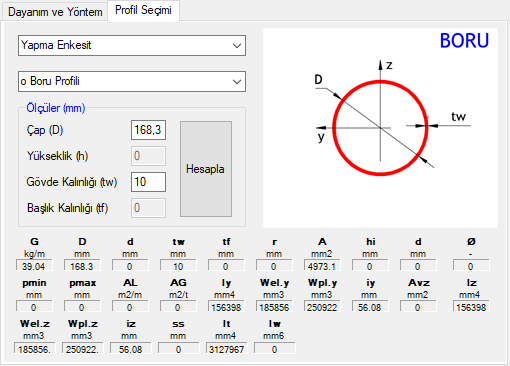This screenshot has width=510, height=366.
Task: Click the ss mm output field
Action: pyautogui.click(x=178, y=348)
